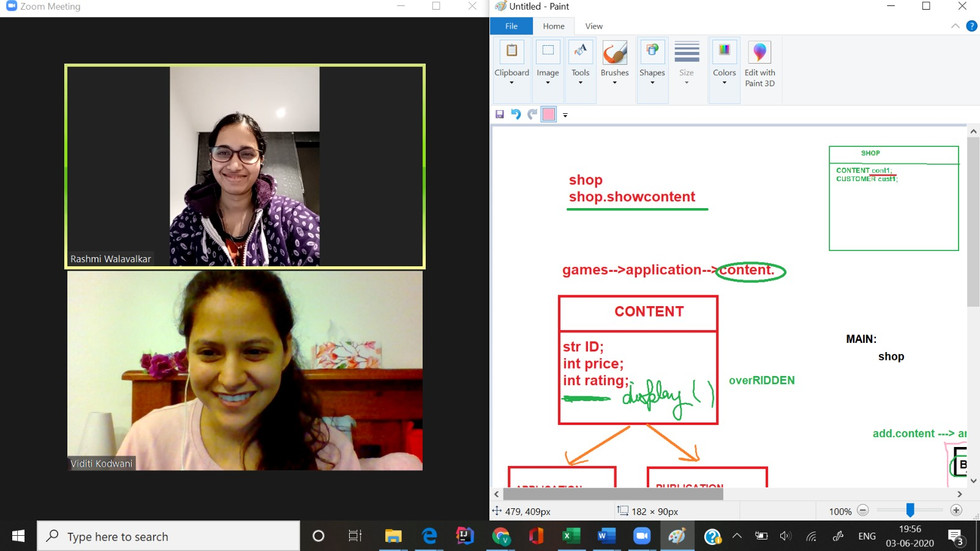980x551 pixels.
Task: Open File Explorer from the taskbar
Action: (393, 536)
